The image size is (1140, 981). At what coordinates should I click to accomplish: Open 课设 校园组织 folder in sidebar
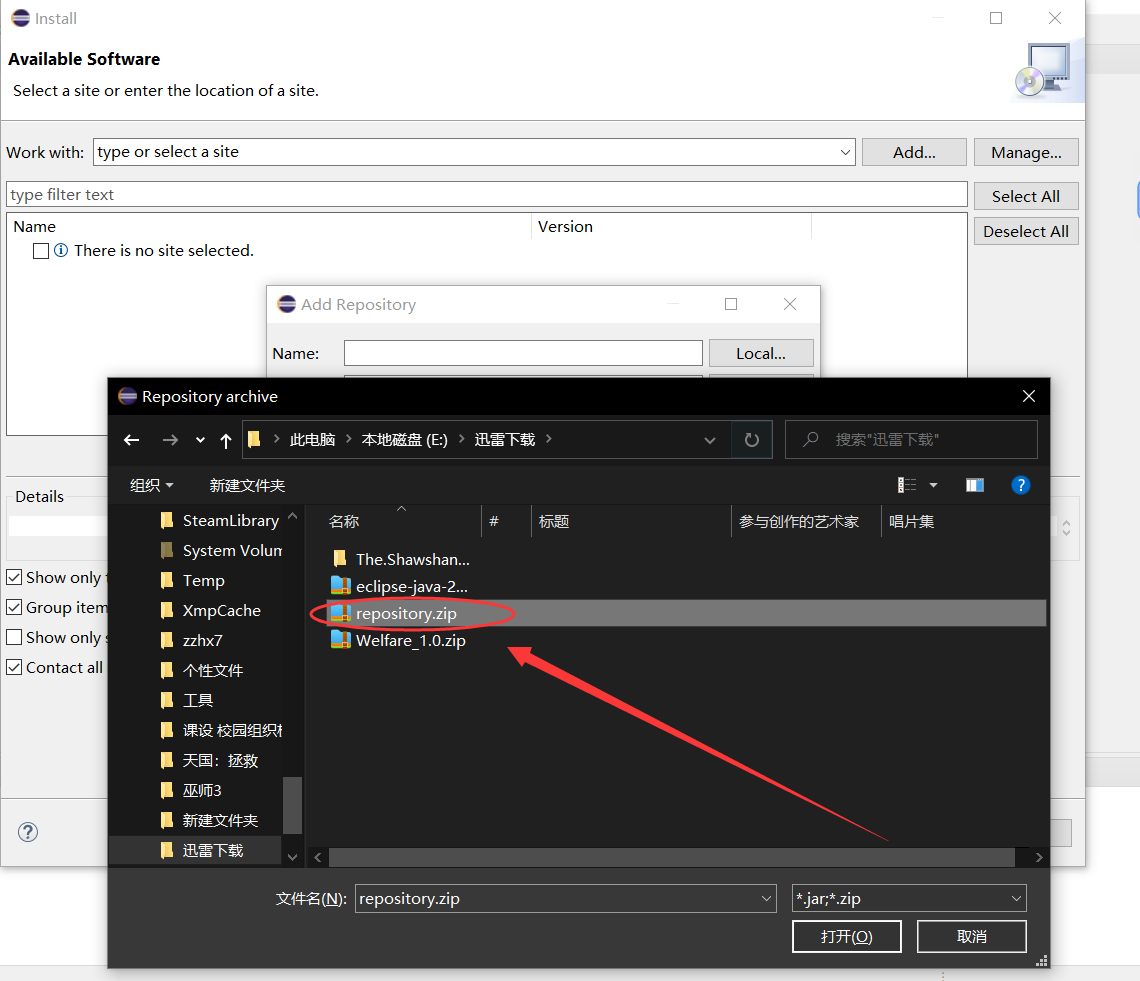tap(221, 730)
